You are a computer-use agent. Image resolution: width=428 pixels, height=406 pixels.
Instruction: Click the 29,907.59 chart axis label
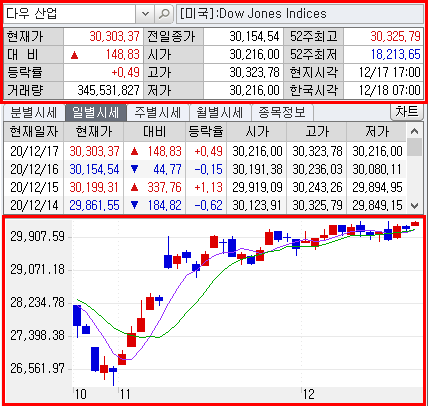pos(37,237)
